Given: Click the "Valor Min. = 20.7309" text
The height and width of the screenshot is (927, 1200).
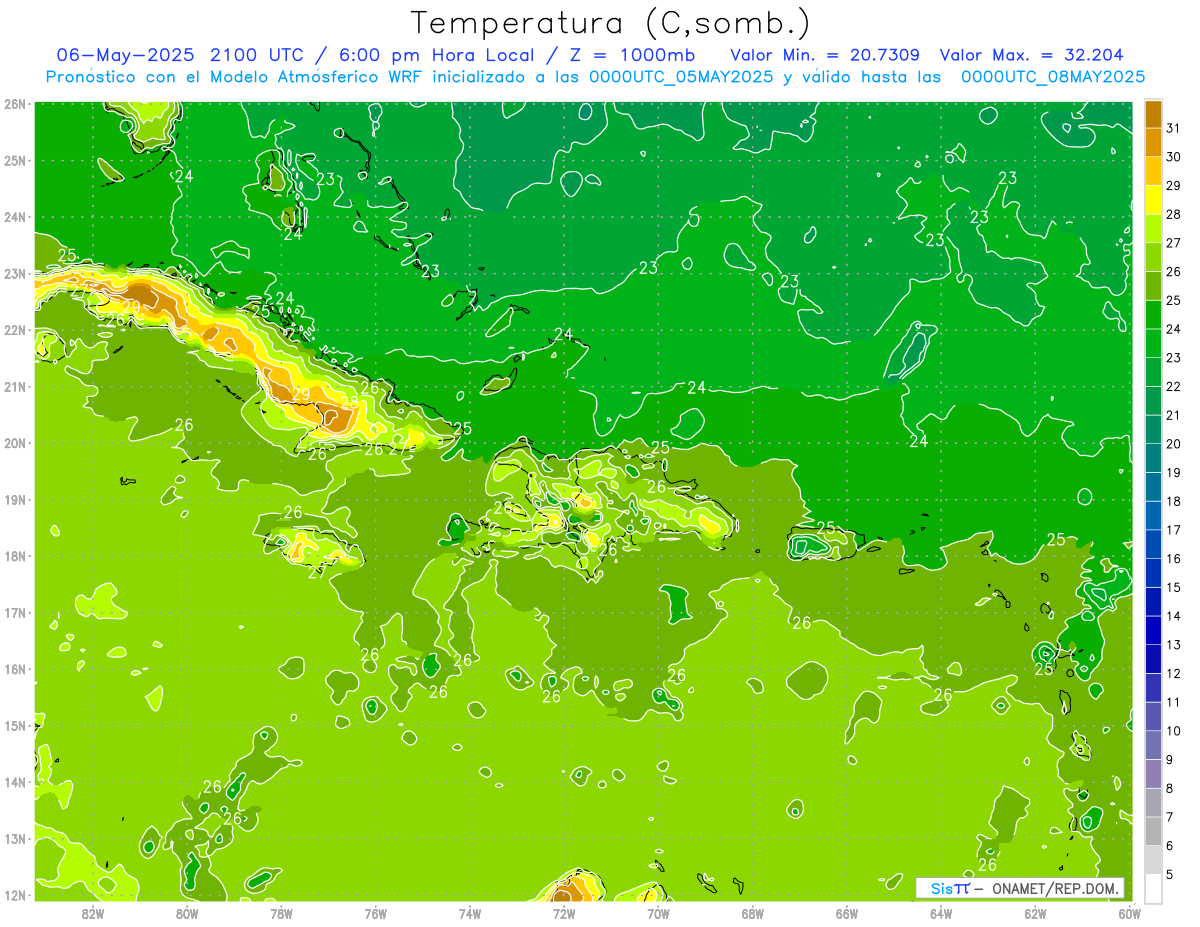Looking at the screenshot, I should tap(825, 54).
